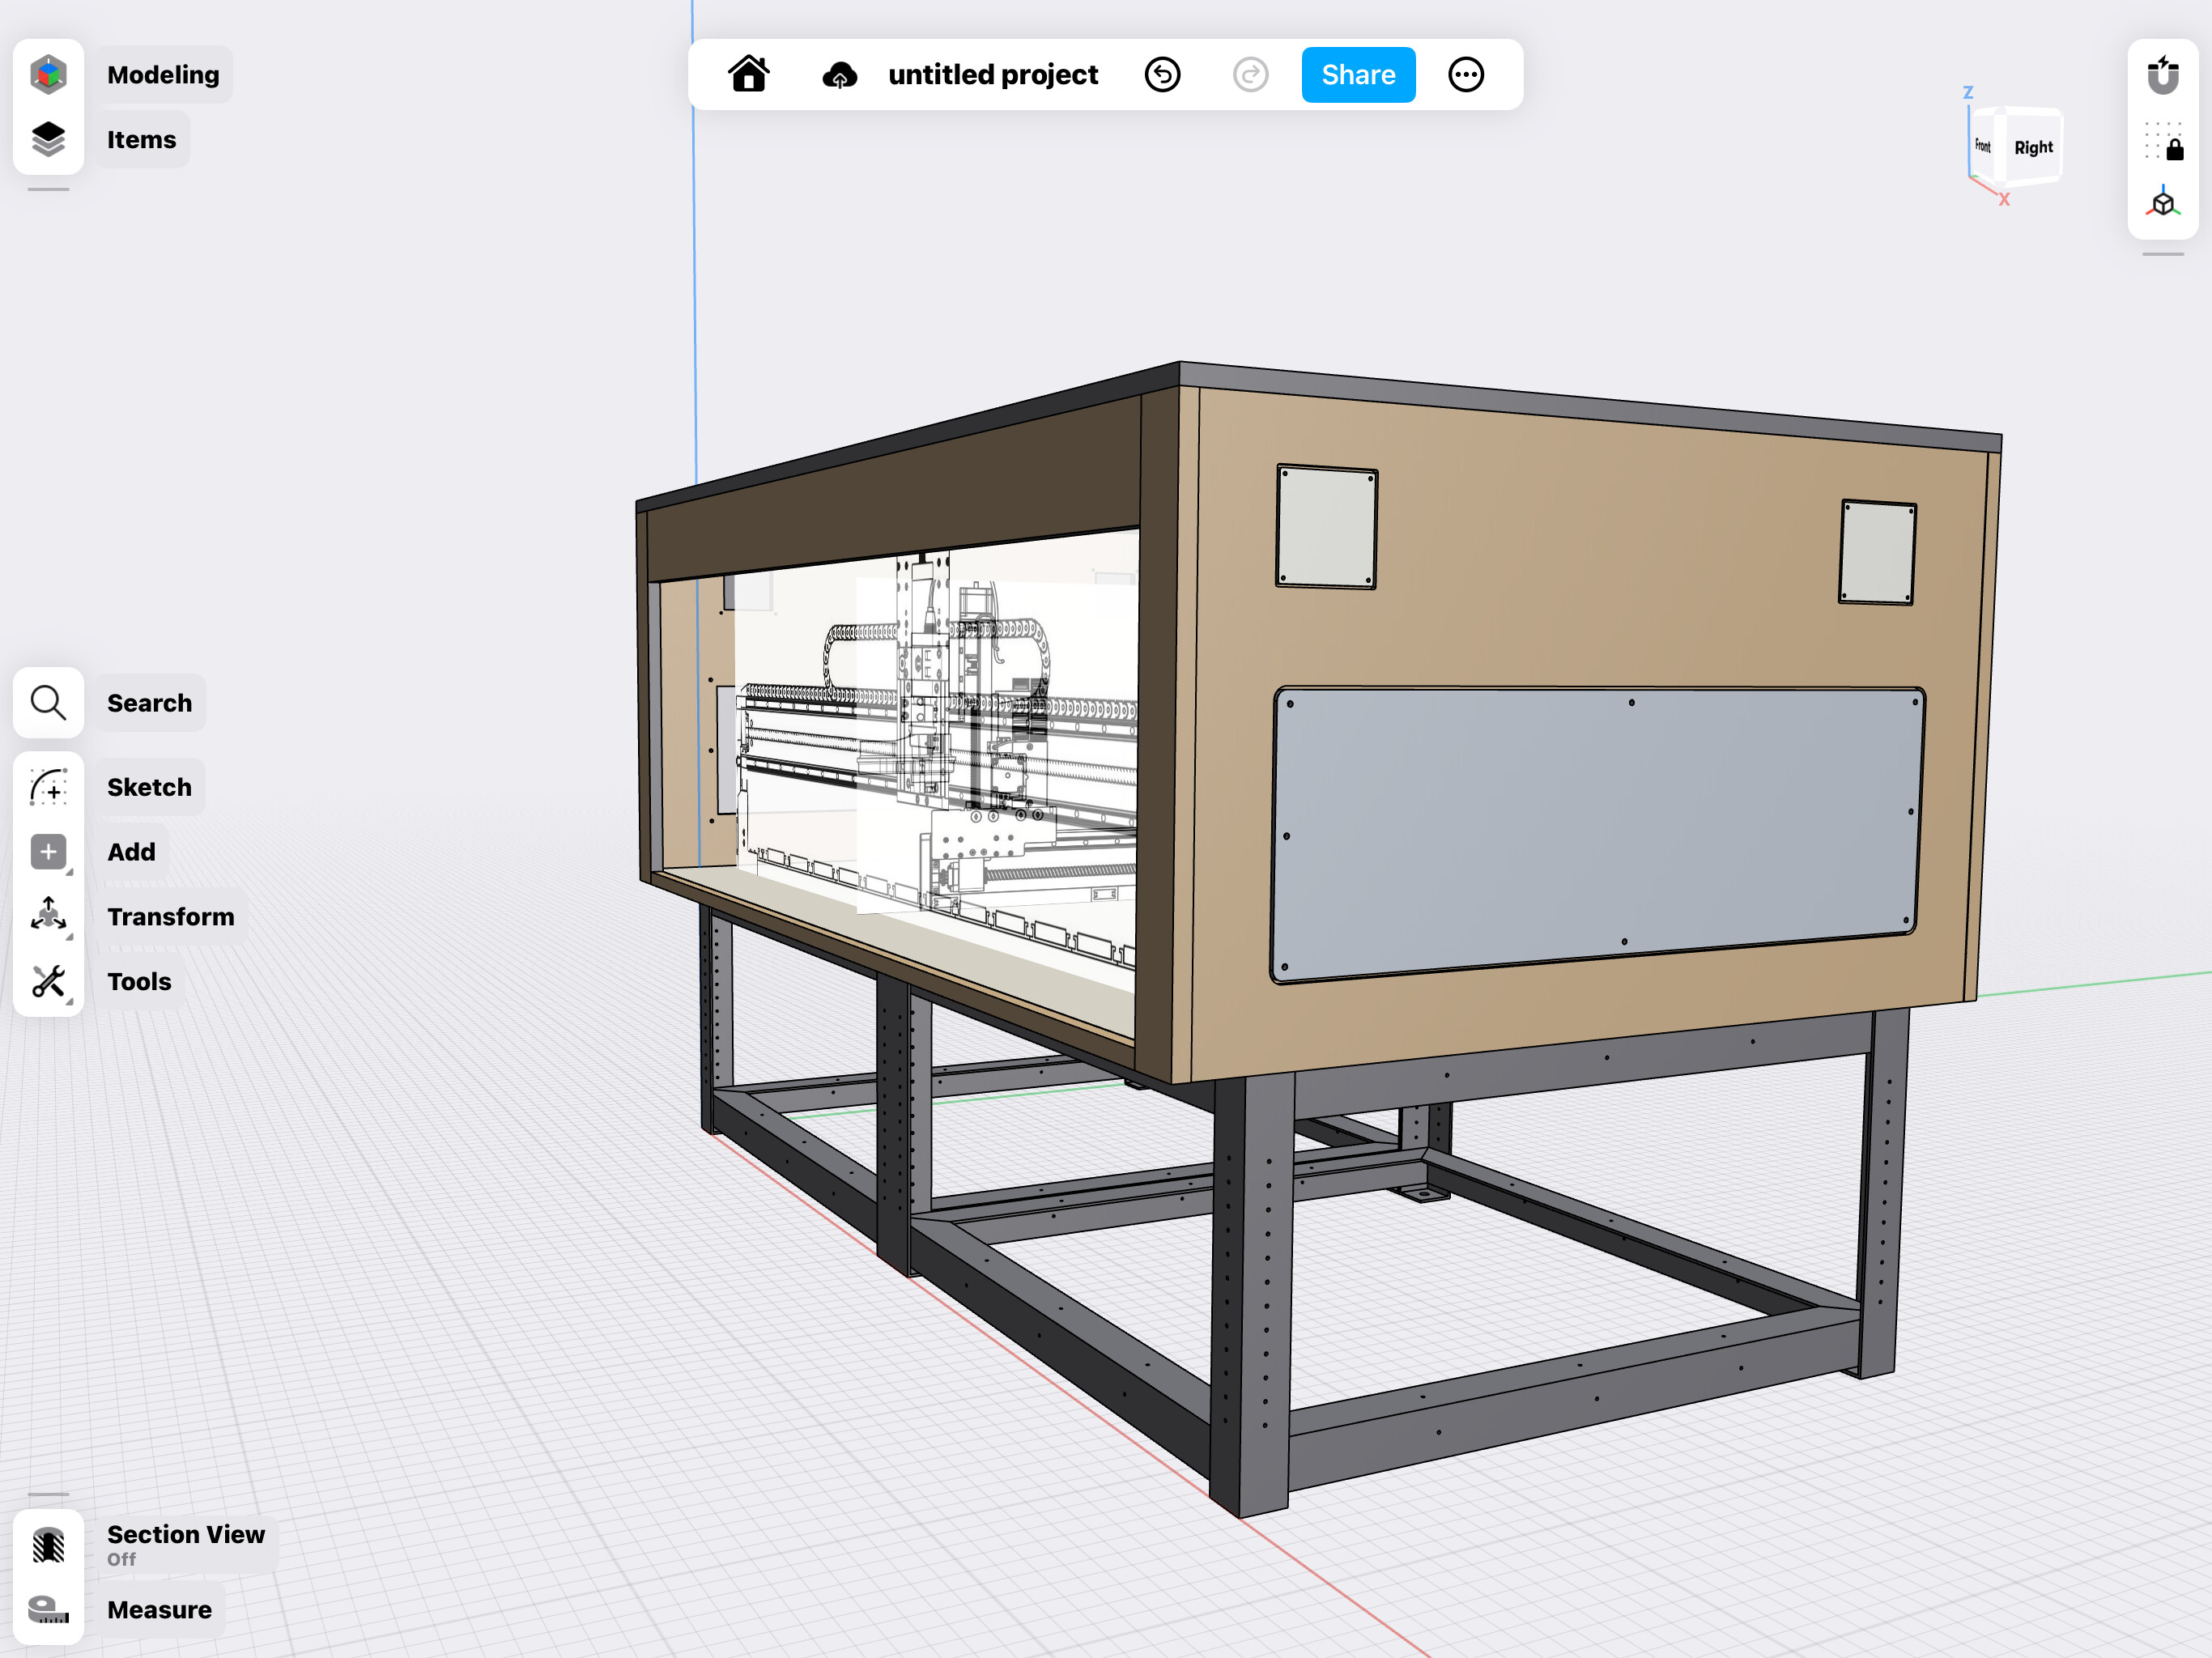The height and width of the screenshot is (1658, 2212).
Task: Click the Tools icon in sidebar
Action: pyautogui.click(x=47, y=979)
